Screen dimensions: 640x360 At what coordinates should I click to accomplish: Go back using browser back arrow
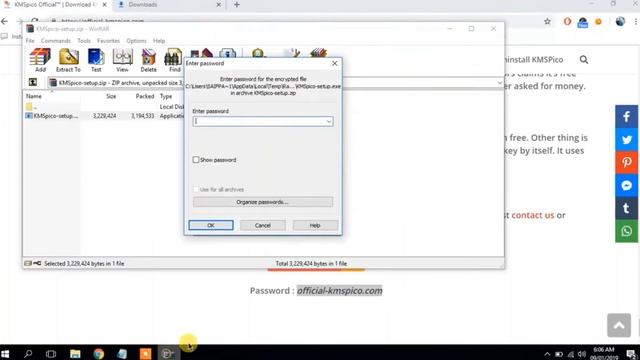(4, 21)
